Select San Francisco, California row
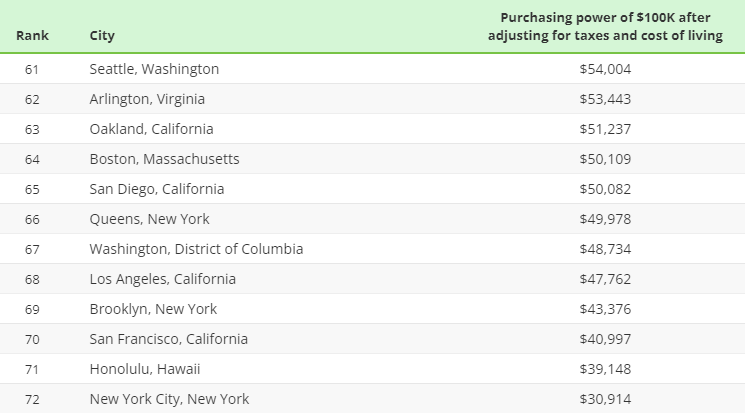The height and width of the screenshot is (413, 745). [x=372, y=338]
